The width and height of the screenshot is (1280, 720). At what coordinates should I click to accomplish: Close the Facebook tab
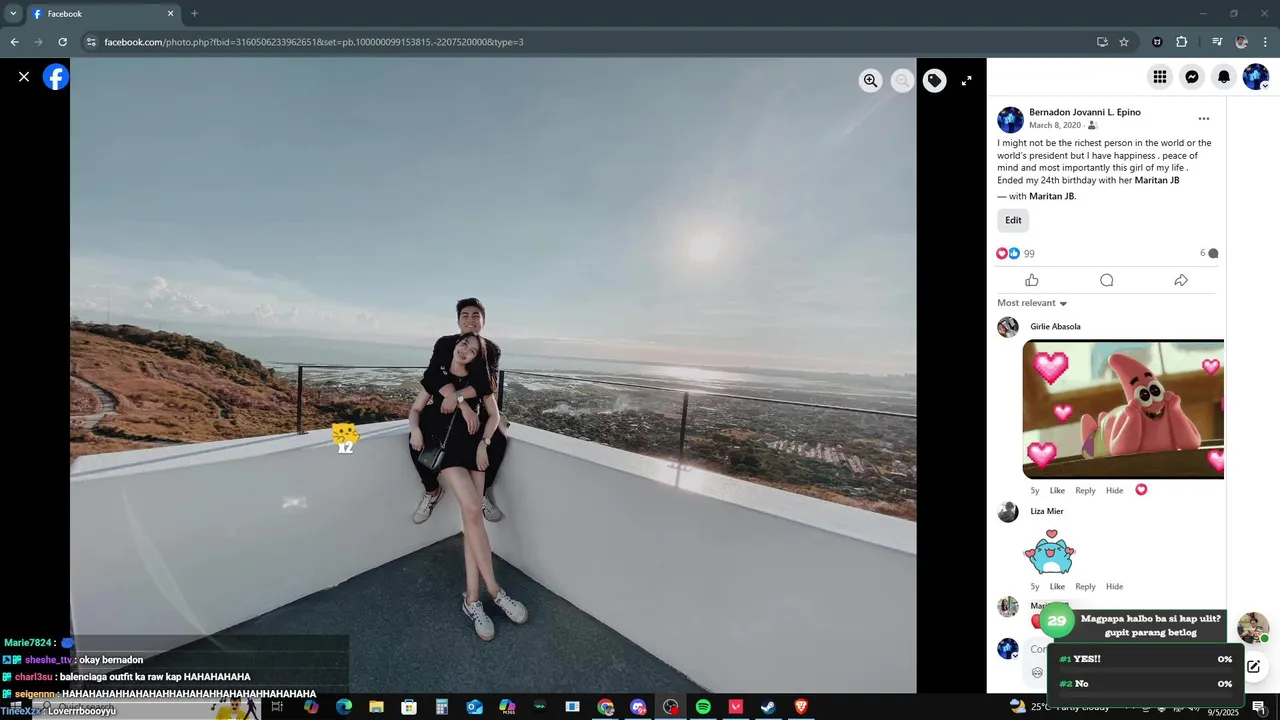(x=170, y=14)
